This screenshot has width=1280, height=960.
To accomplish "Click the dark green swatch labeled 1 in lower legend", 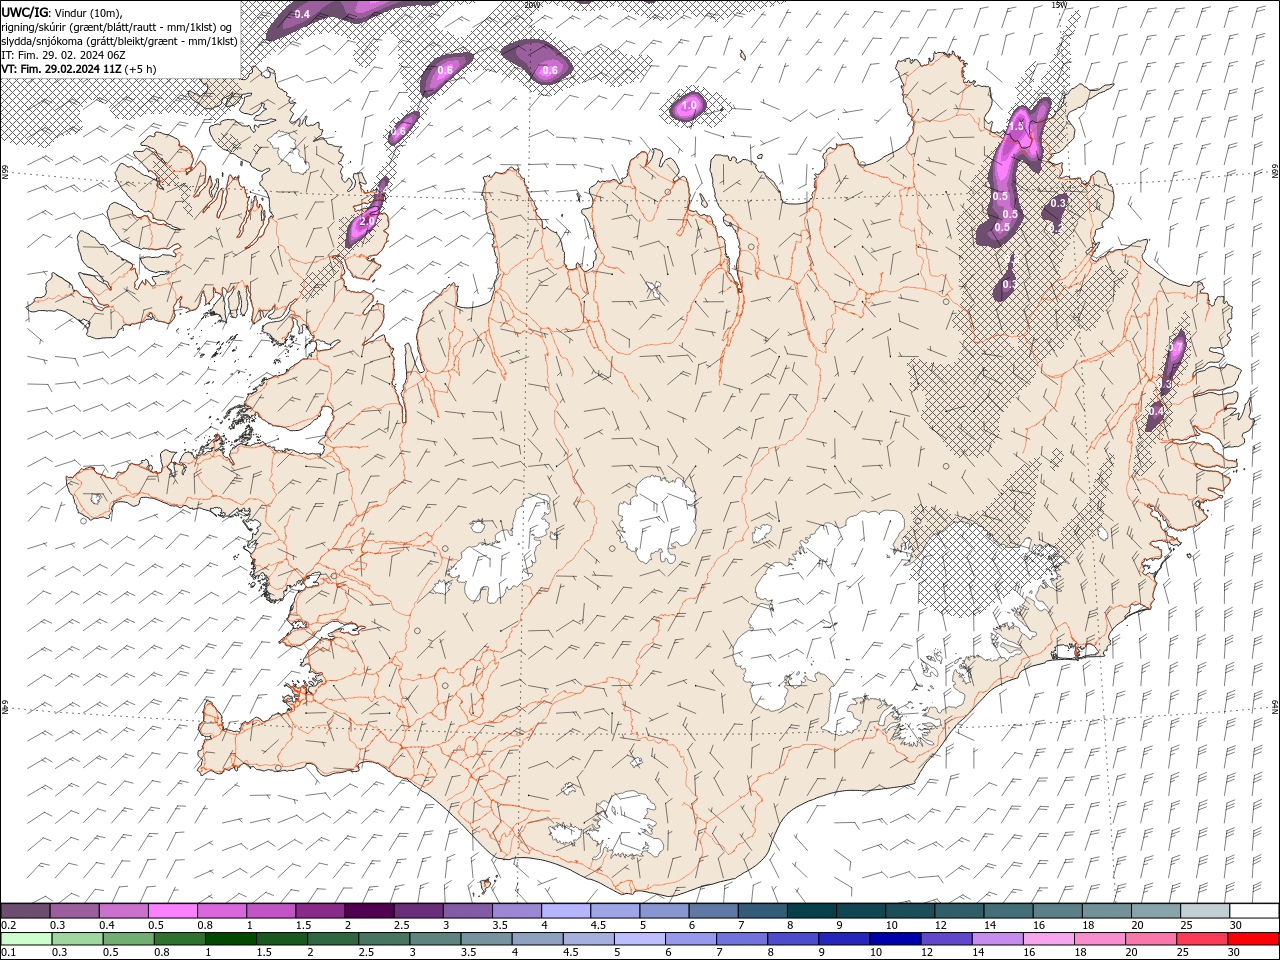I will click(x=231, y=939).
